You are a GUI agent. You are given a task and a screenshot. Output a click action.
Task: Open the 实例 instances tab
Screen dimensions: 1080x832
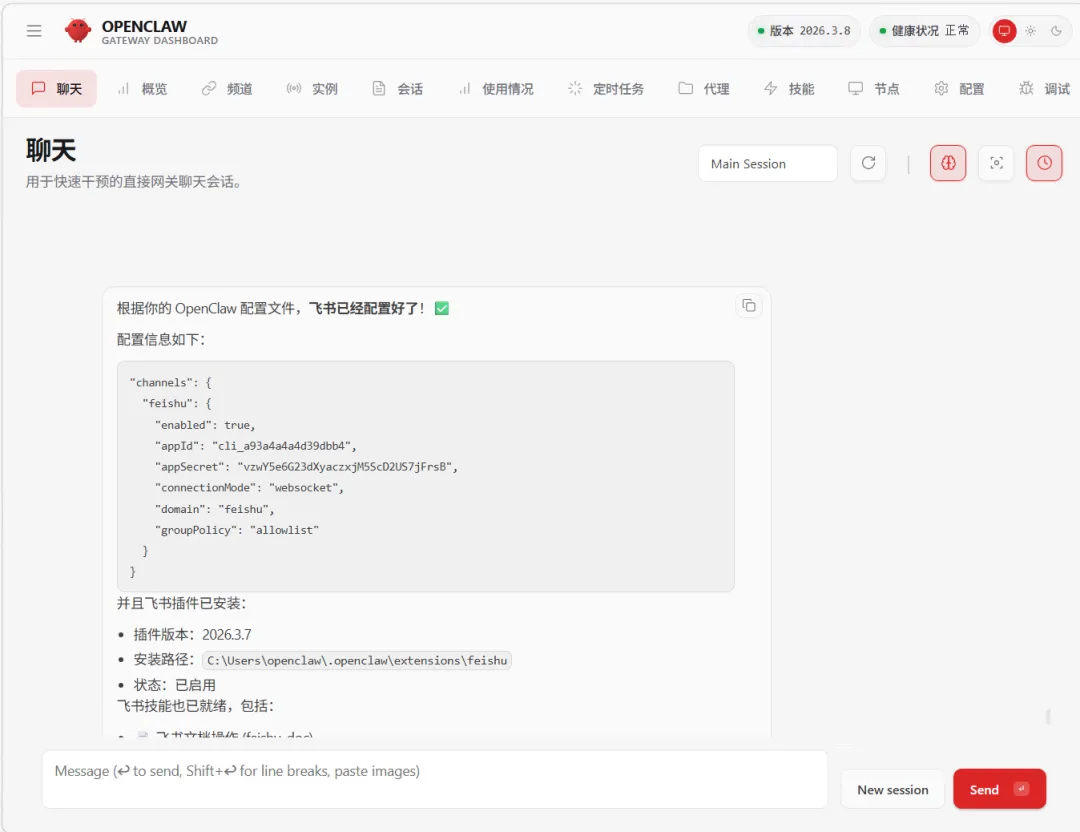312,89
